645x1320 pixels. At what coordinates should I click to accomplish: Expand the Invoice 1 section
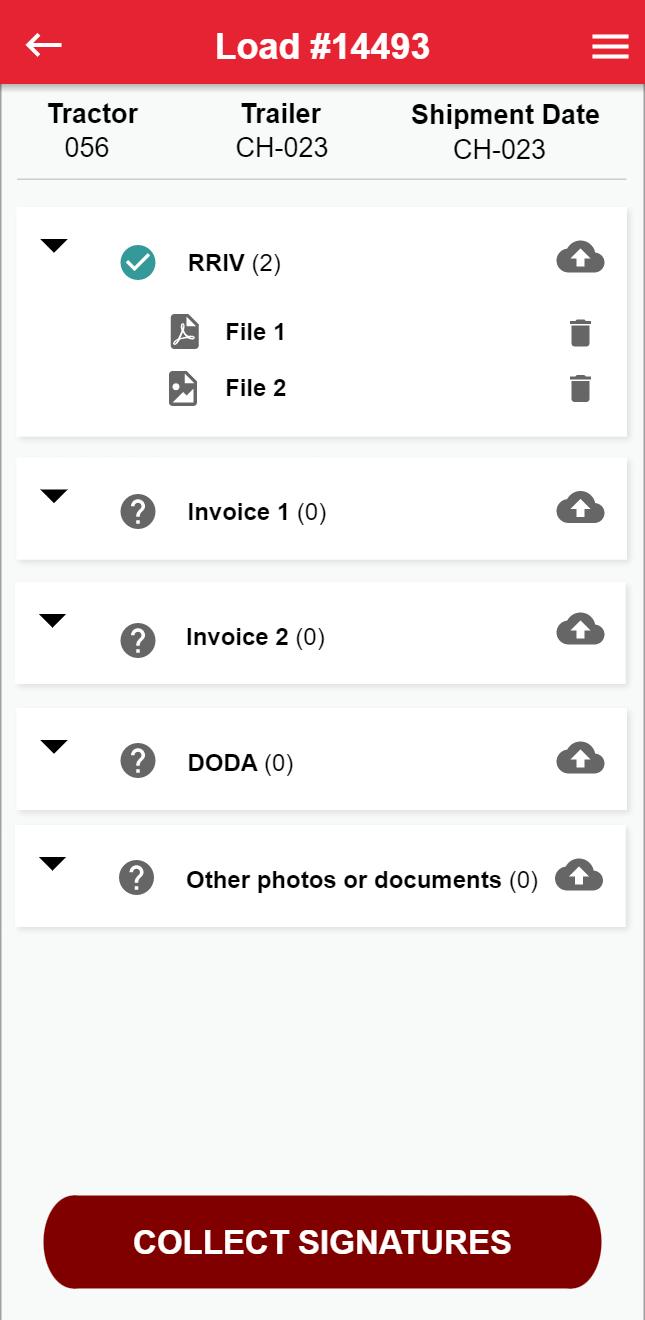click(x=54, y=496)
